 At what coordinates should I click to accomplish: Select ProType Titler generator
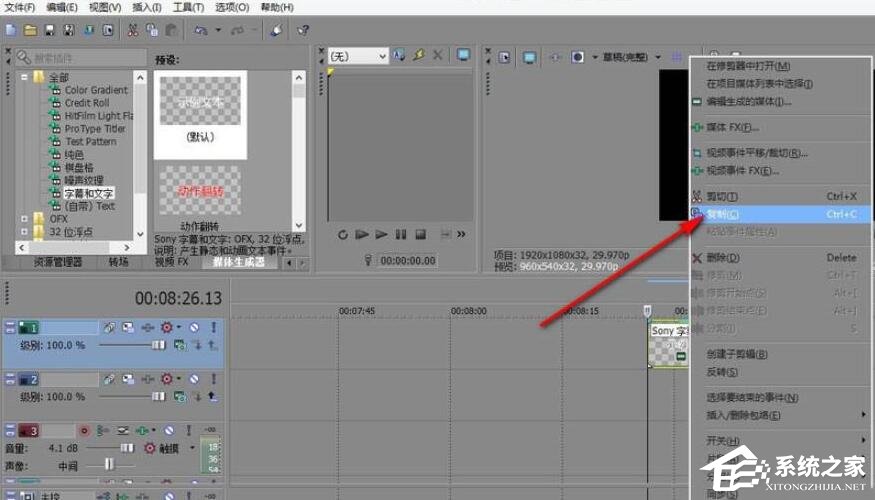tap(95, 128)
